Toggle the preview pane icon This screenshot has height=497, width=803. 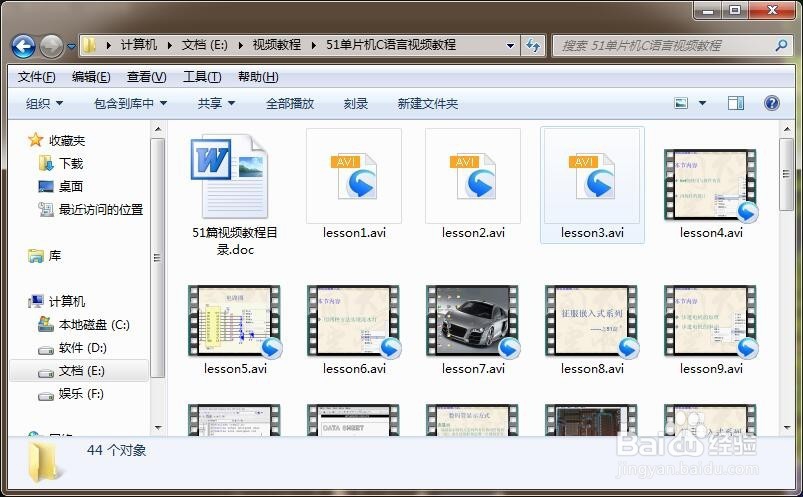click(x=736, y=103)
